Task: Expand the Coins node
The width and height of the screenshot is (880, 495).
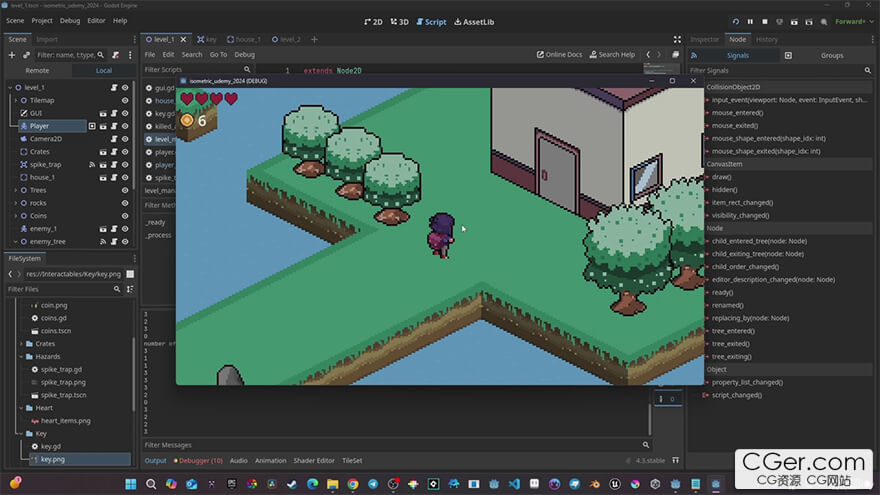Action: click(16, 216)
